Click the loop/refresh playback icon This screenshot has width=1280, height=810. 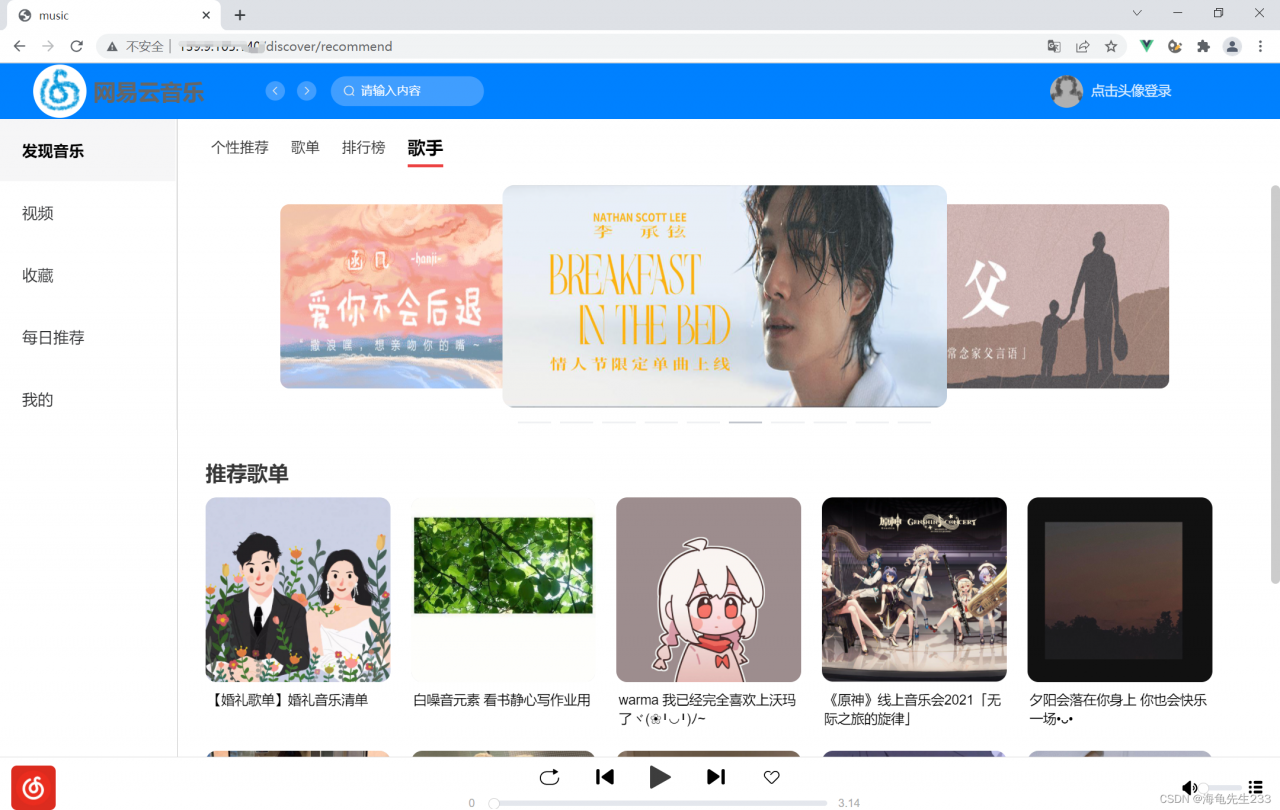tap(549, 777)
